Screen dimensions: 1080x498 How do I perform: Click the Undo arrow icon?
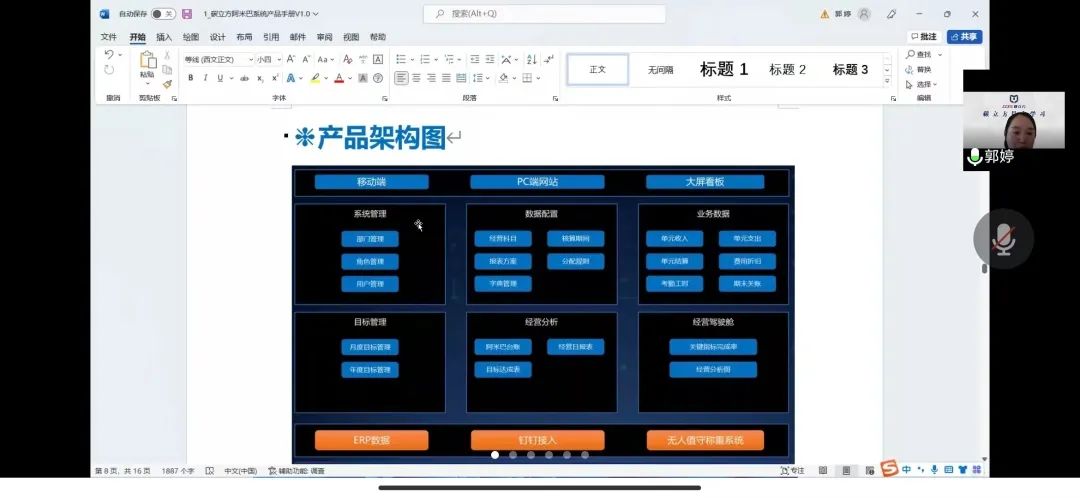(108, 56)
